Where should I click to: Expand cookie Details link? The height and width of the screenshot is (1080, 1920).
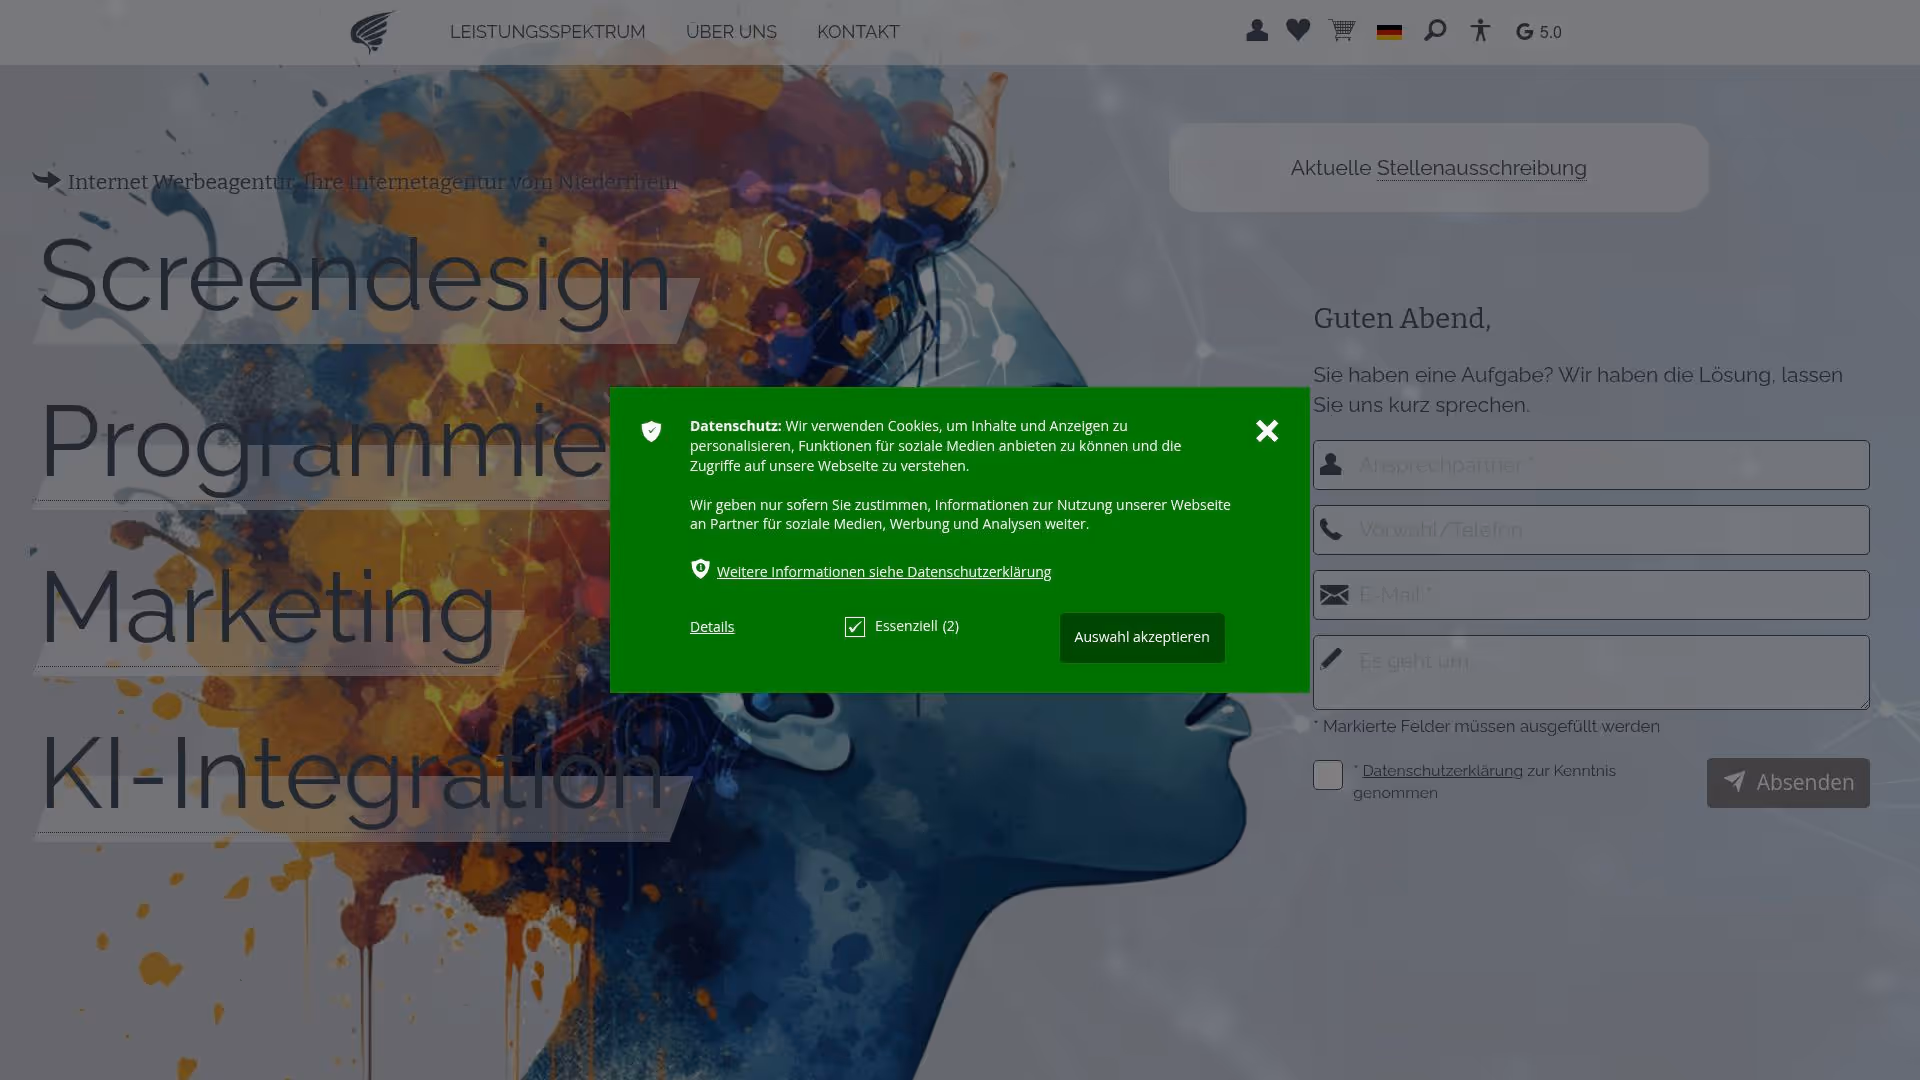(x=712, y=627)
